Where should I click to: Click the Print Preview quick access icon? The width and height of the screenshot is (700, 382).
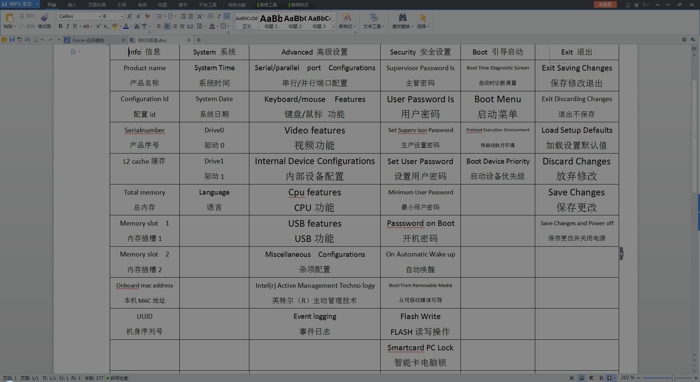coord(35,40)
